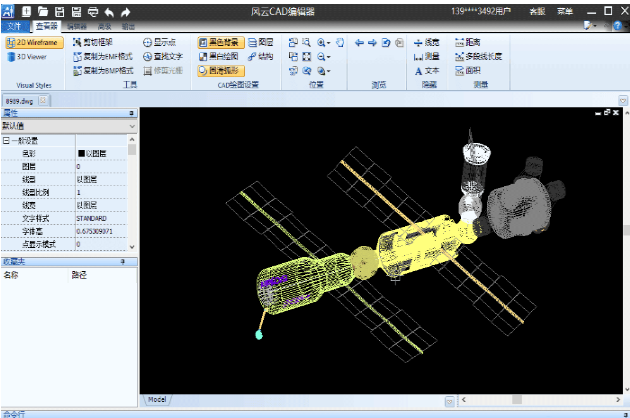The height and width of the screenshot is (418, 630).
Task: Click the Model layout tab
Action: 157,399
